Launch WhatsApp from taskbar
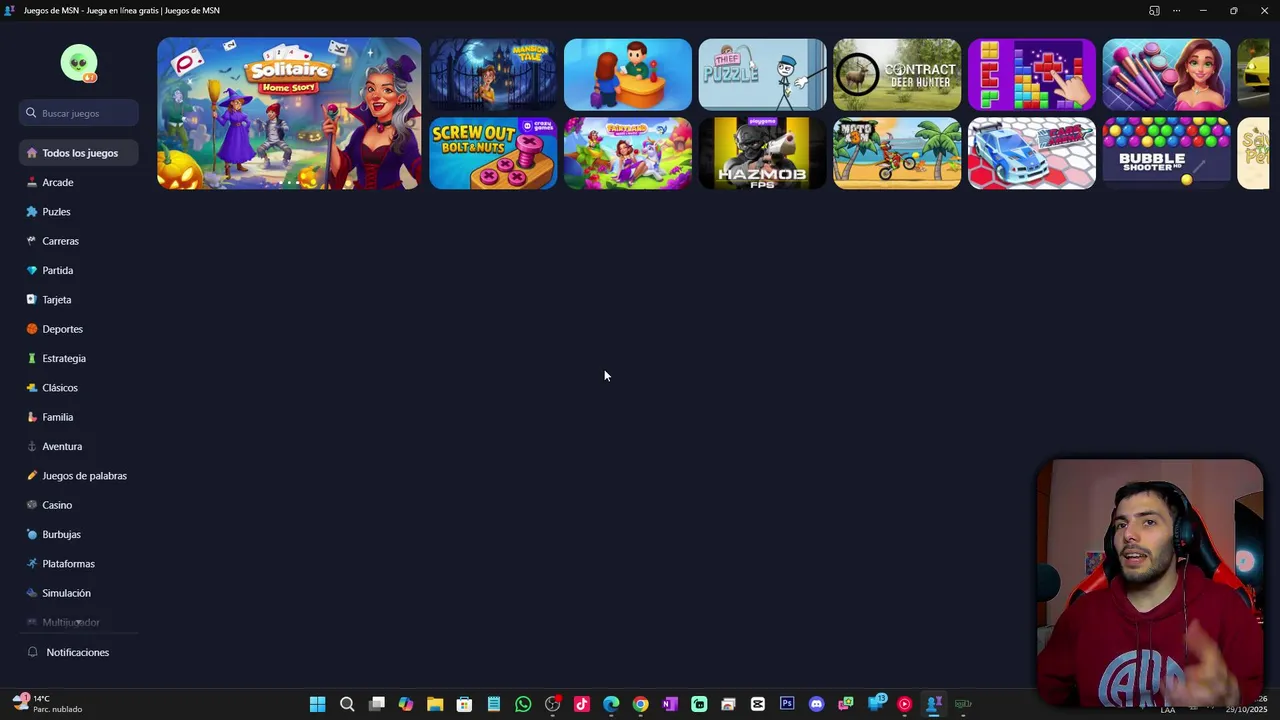 pyautogui.click(x=523, y=704)
